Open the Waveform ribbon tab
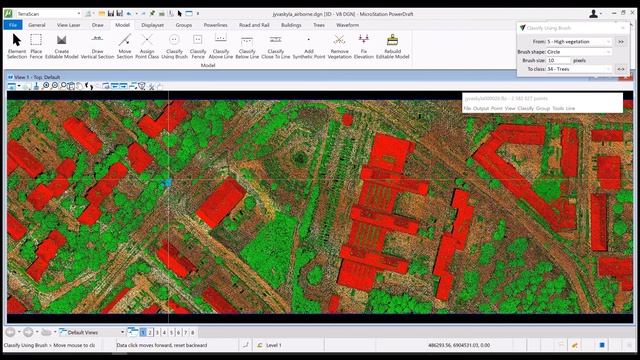 [x=347, y=25]
